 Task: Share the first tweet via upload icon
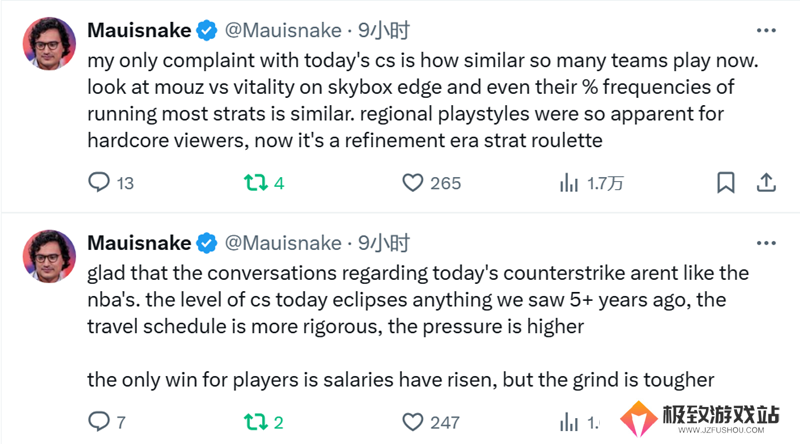(x=766, y=182)
